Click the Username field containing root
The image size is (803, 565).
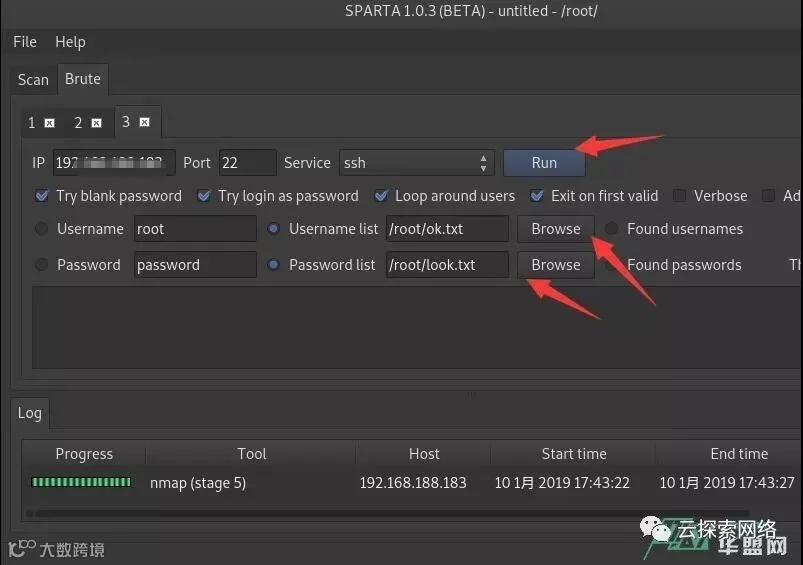tap(195, 228)
